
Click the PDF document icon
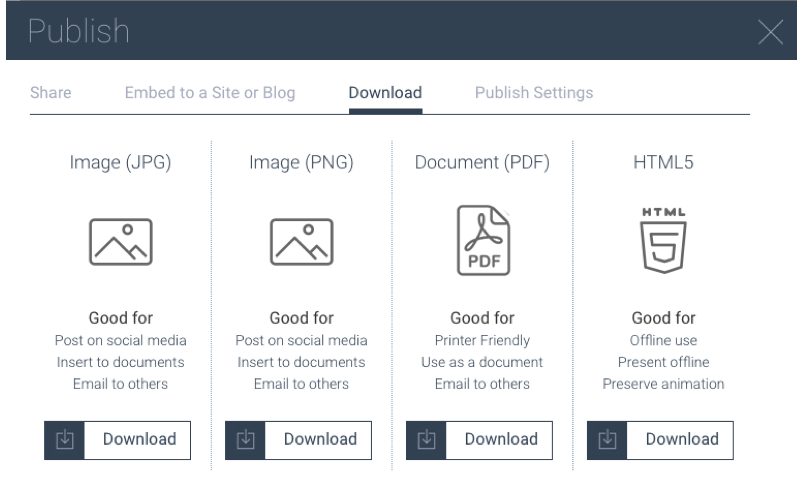483,240
